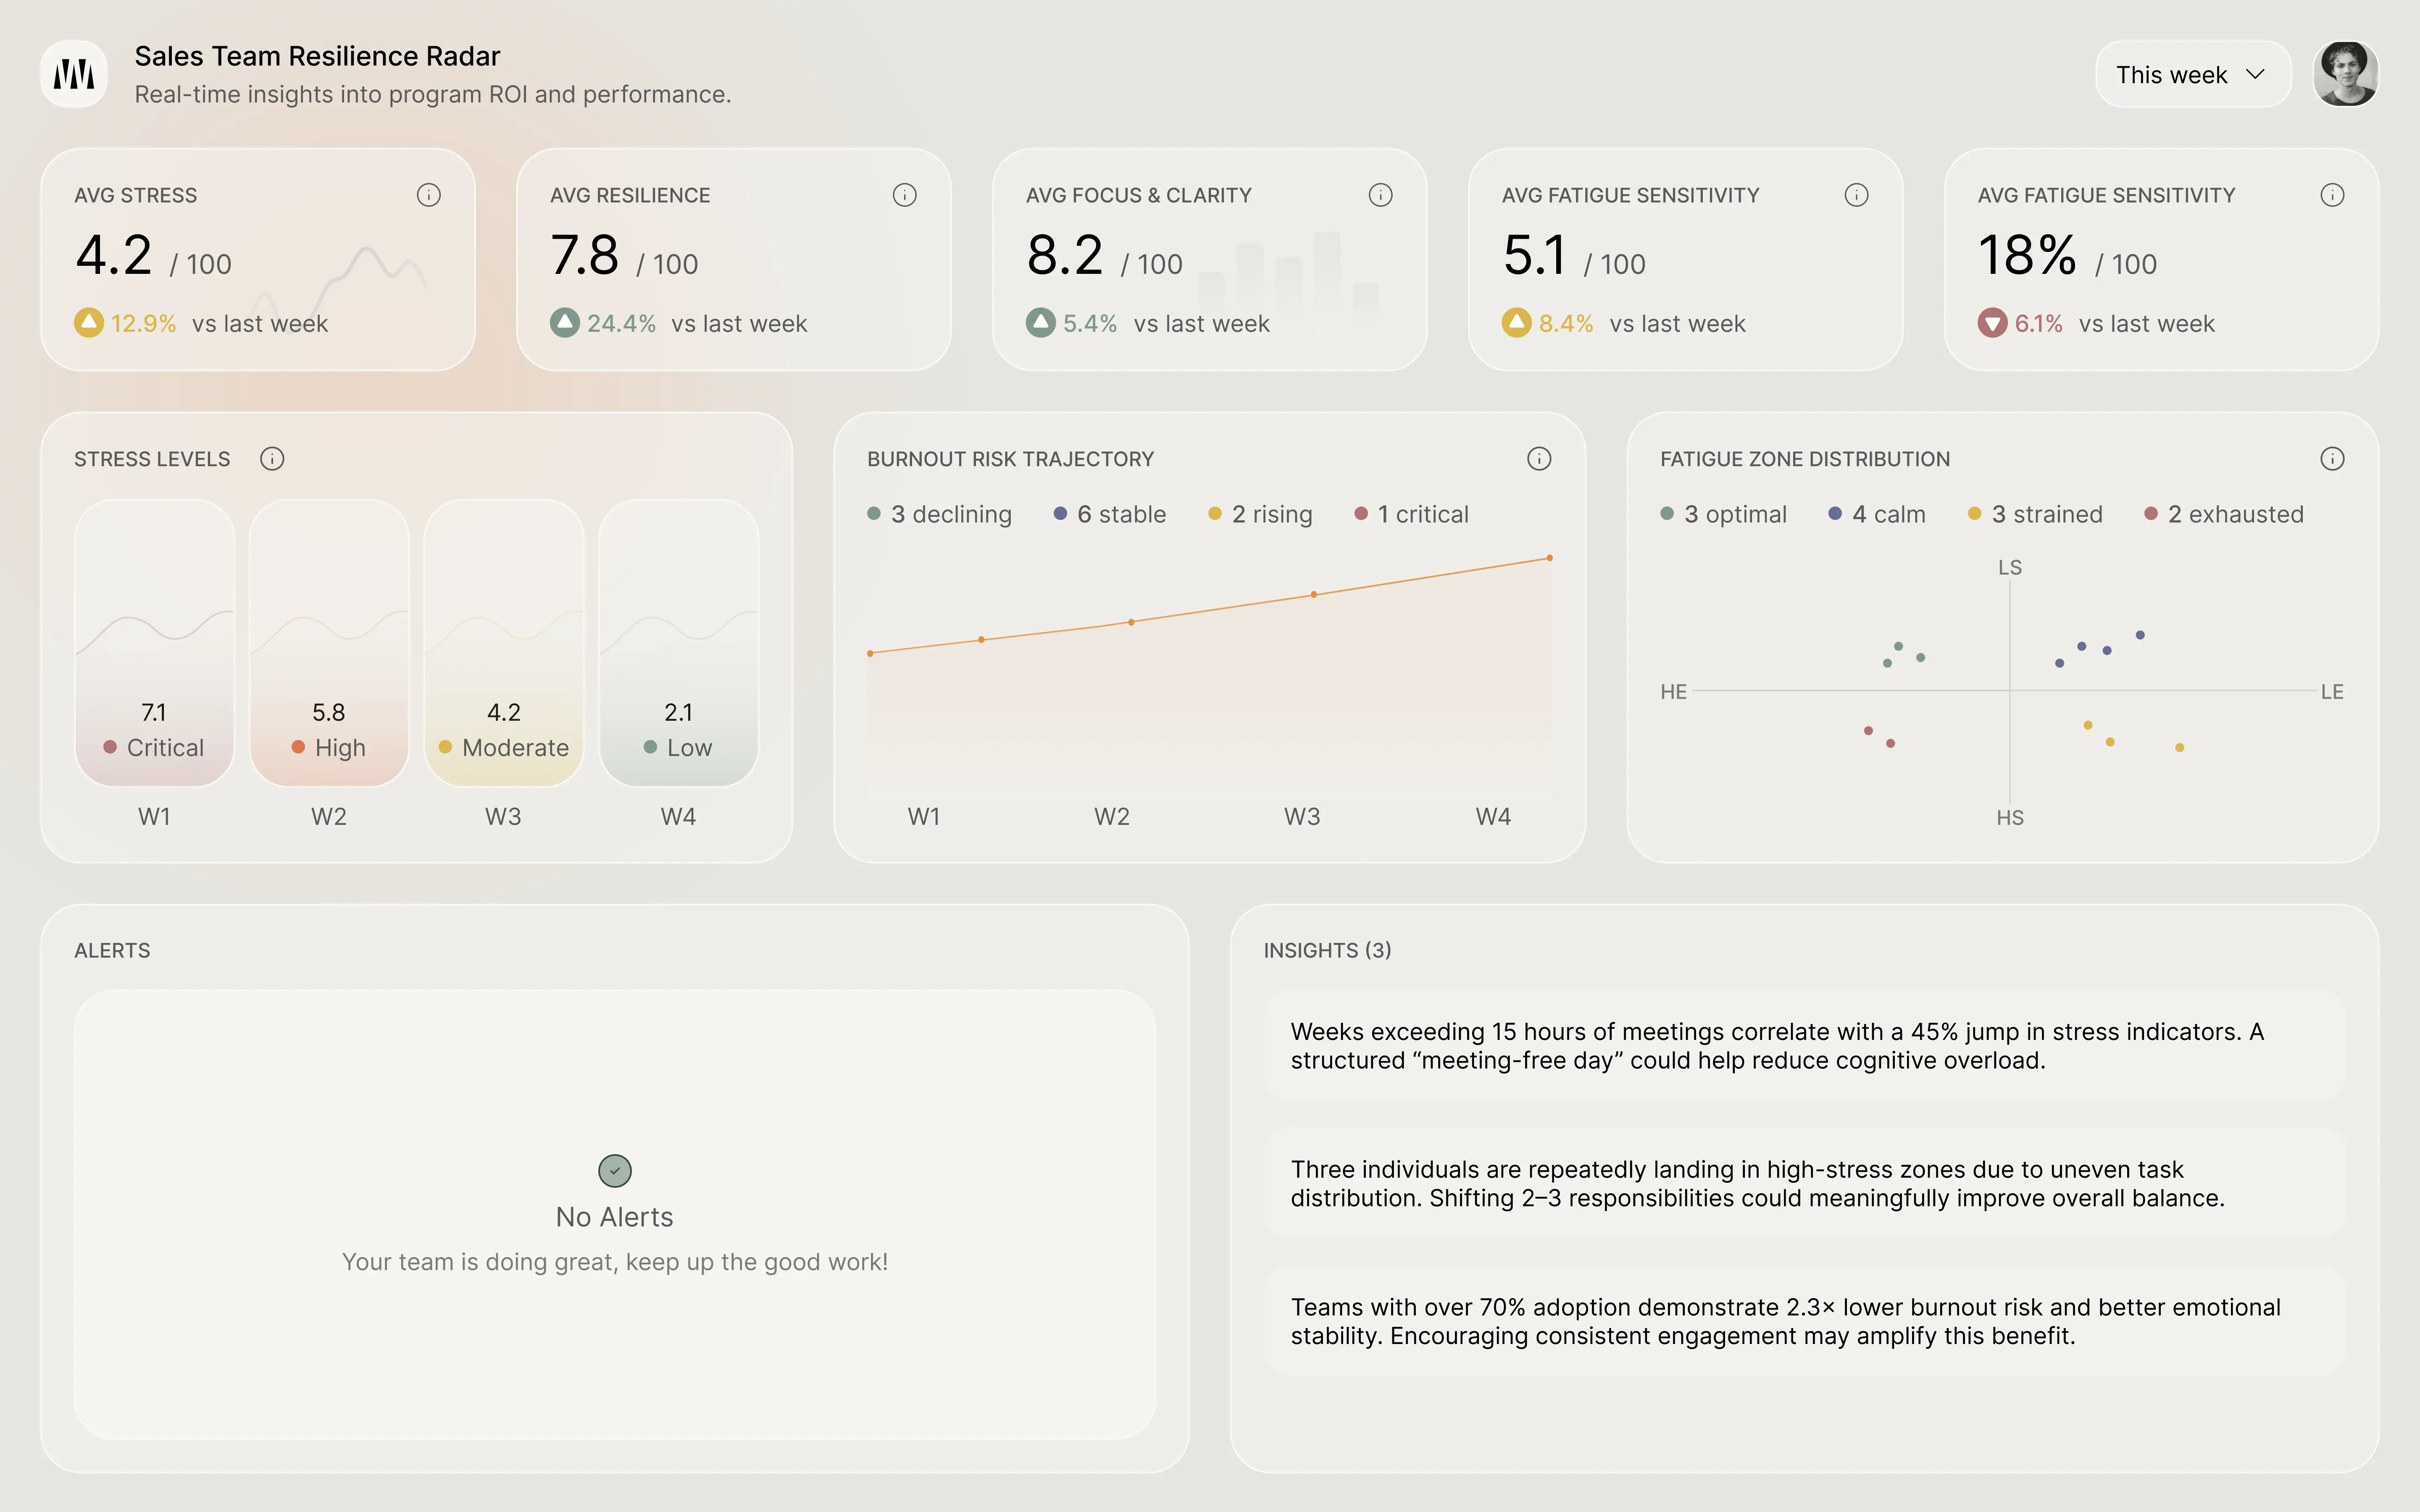Viewport: 2420px width, 1512px height.
Task: Click the LS axis label
Action: pos(2010,567)
